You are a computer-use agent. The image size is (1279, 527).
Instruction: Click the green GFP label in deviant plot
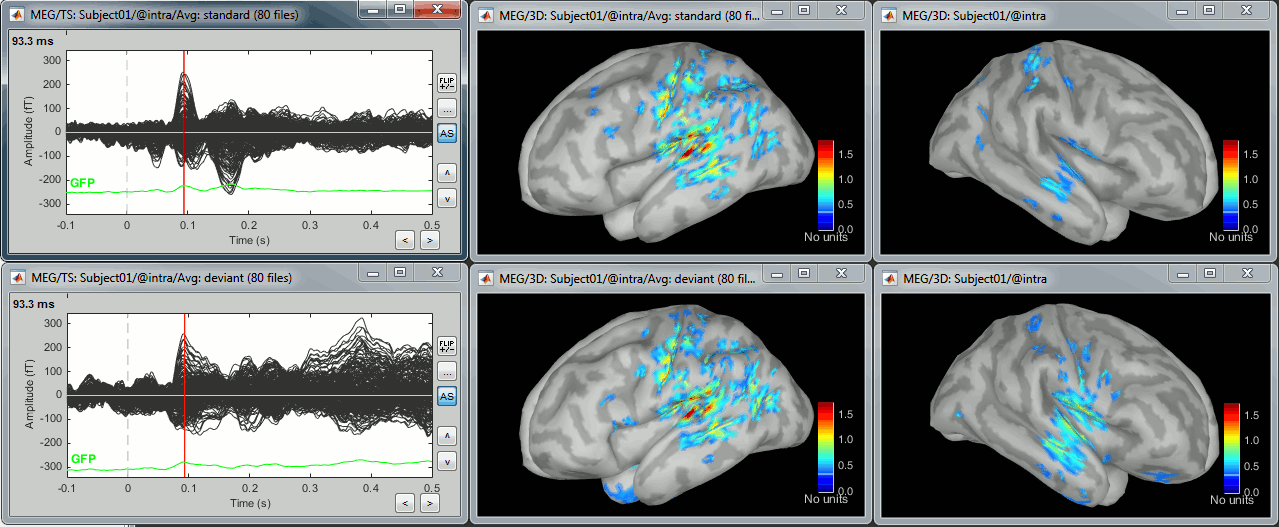[x=83, y=459]
